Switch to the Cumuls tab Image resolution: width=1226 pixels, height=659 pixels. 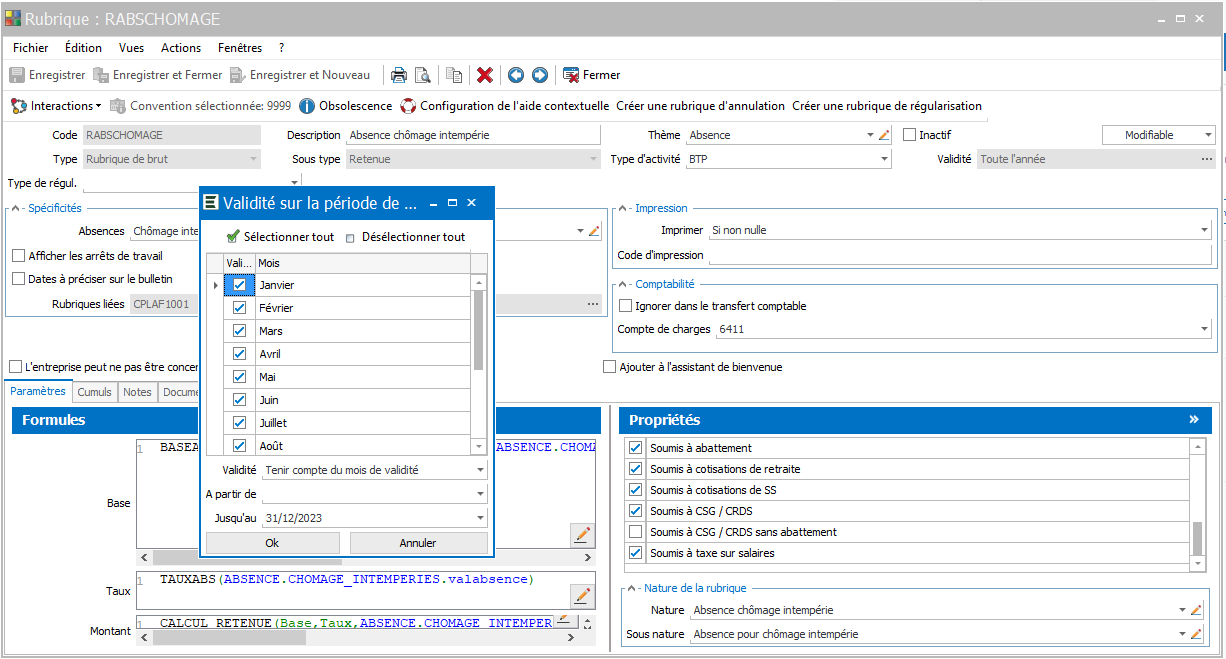pyautogui.click(x=95, y=392)
